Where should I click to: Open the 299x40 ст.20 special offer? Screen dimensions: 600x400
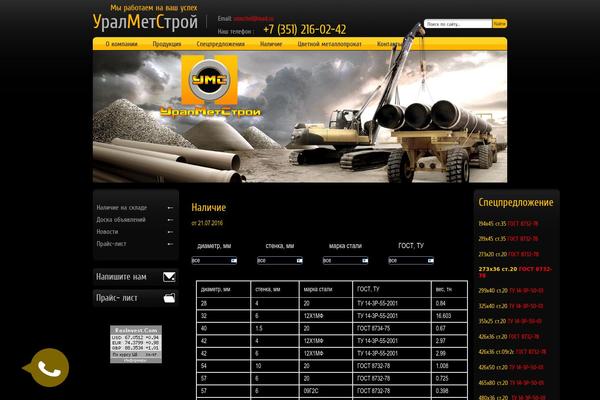pyautogui.click(x=511, y=291)
